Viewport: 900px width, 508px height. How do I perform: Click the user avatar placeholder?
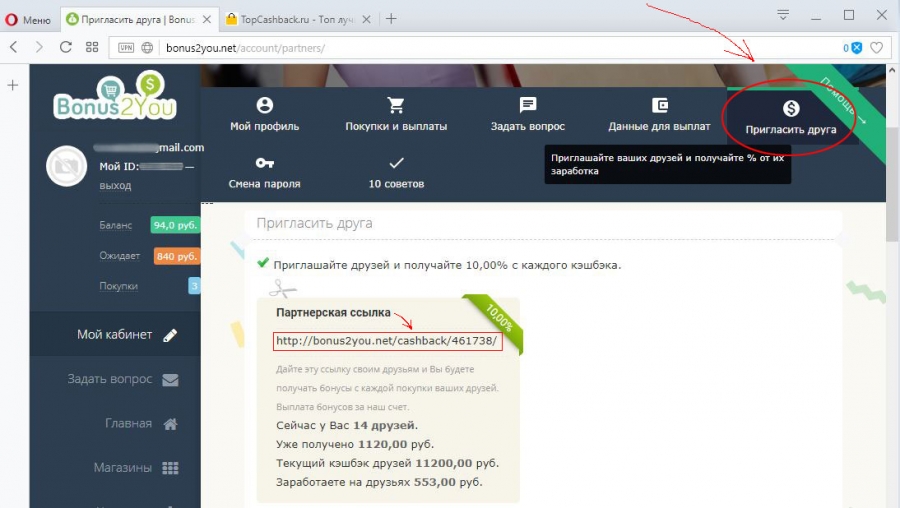coord(67,166)
